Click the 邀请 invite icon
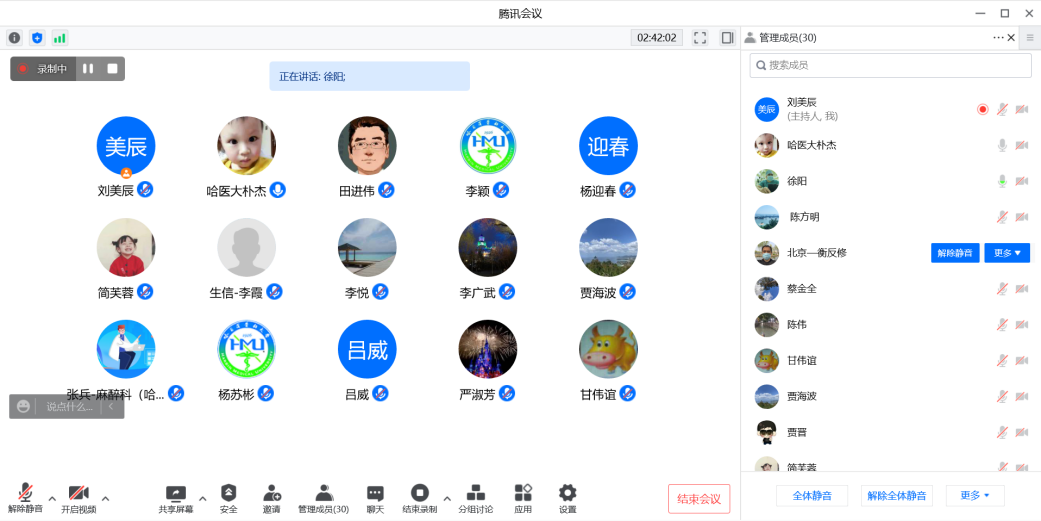The image size is (1041, 521). tap(272, 493)
